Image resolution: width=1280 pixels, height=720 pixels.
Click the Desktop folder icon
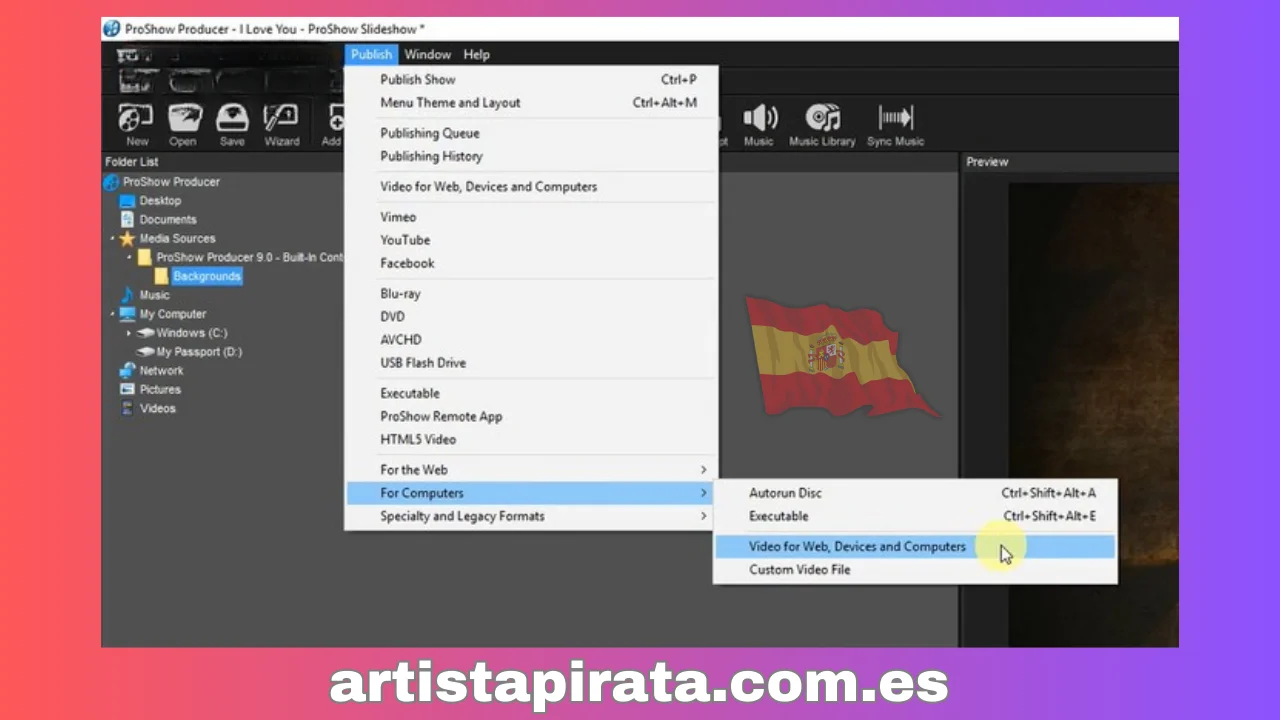pos(128,201)
